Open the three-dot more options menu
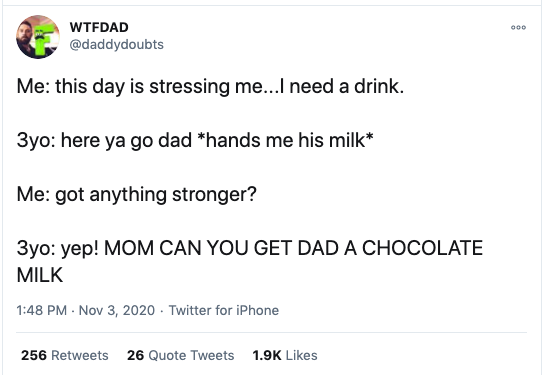This screenshot has height=375, width=542. click(x=518, y=27)
